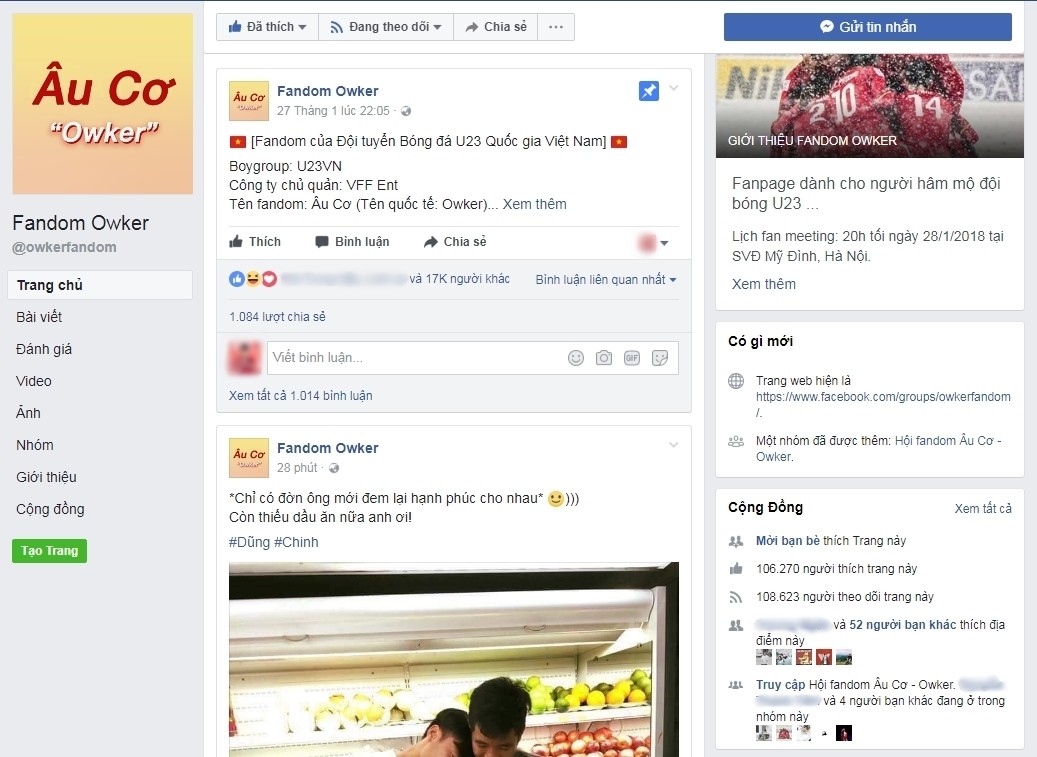
Task: Expand Bình luận liên quan nhất sorting
Action: [x=606, y=280]
